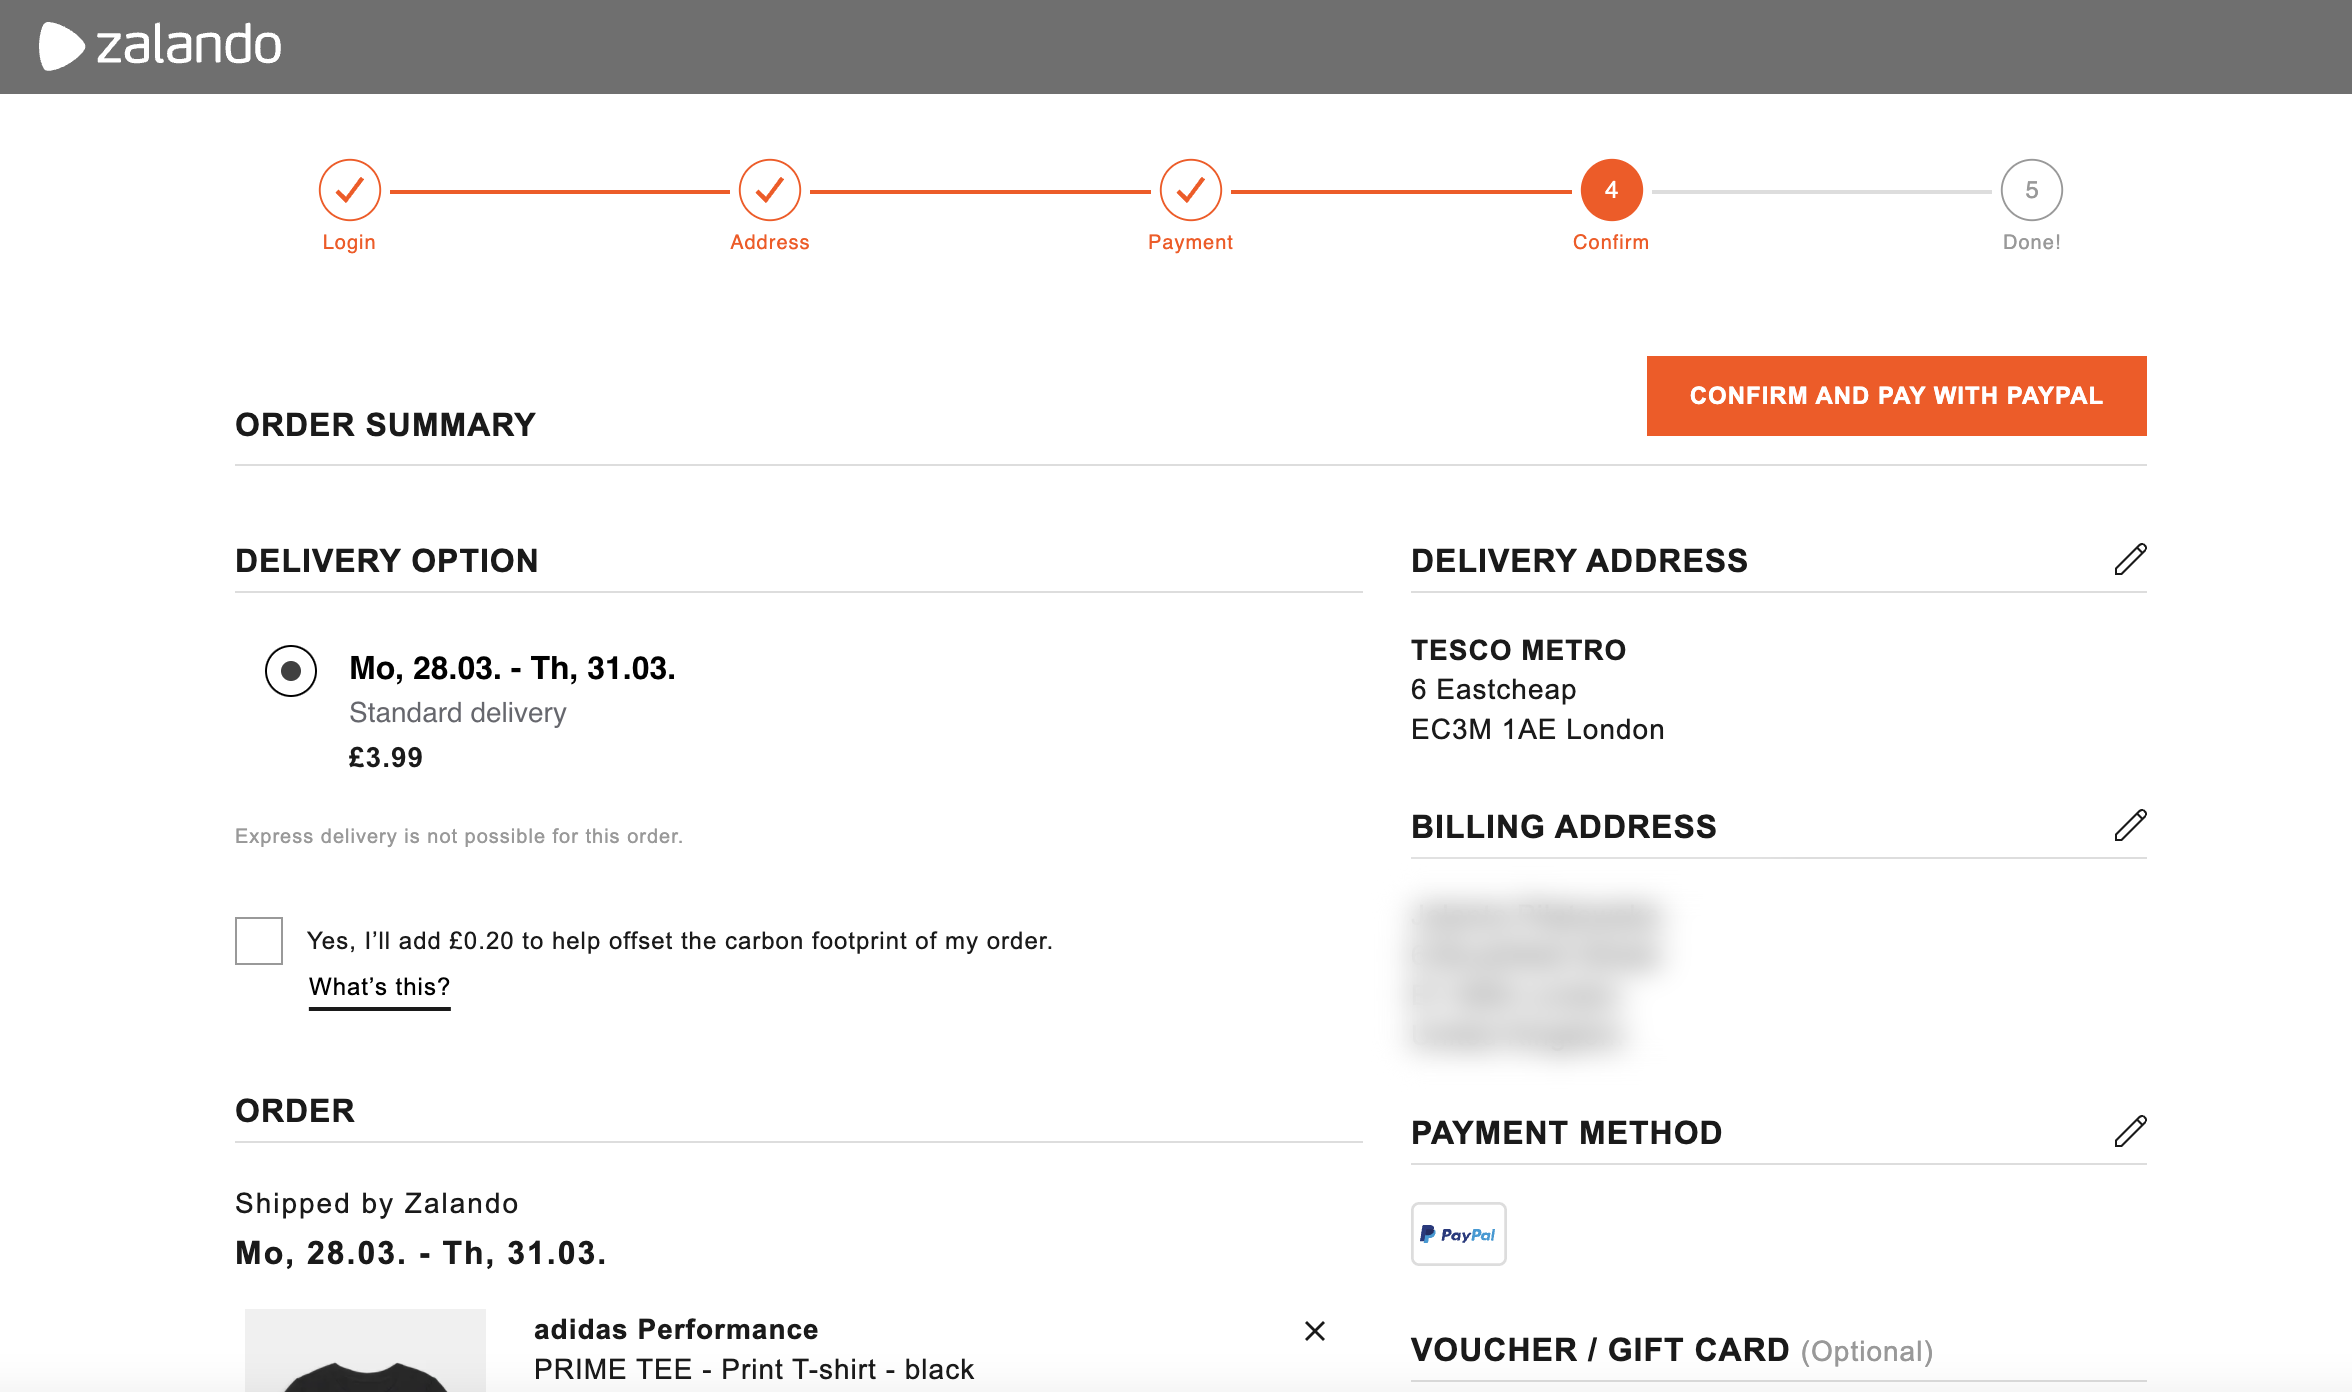Click the PayPal payment logo

tap(1458, 1234)
